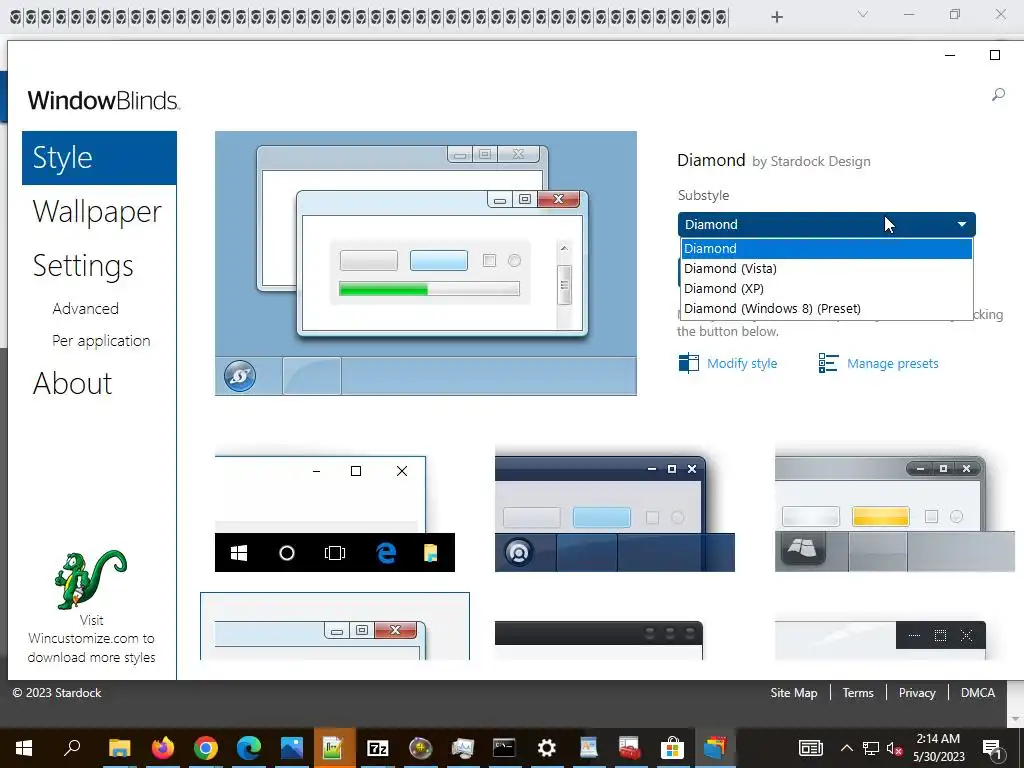Image resolution: width=1024 pixels, height=768 pixels.
Task: Visit Wincustomize.com to download more styles
Action: pos(91,639)
